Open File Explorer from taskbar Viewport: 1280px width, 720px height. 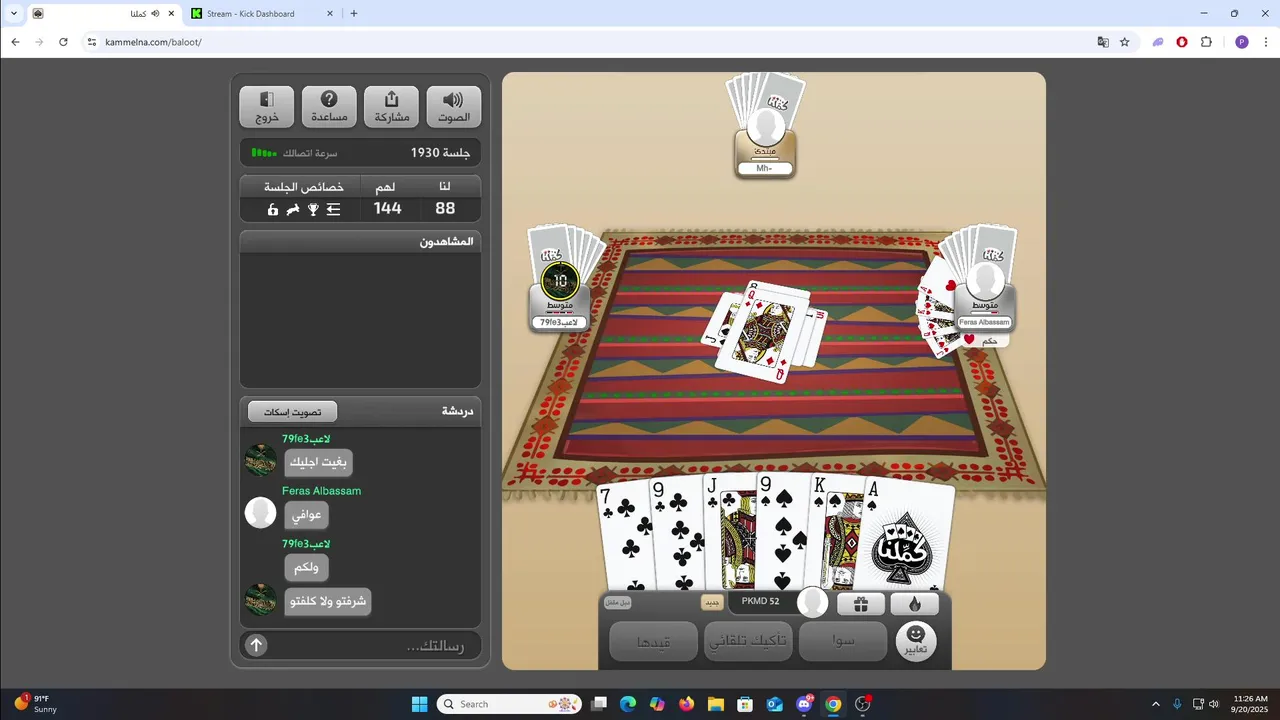coord(716,704)
